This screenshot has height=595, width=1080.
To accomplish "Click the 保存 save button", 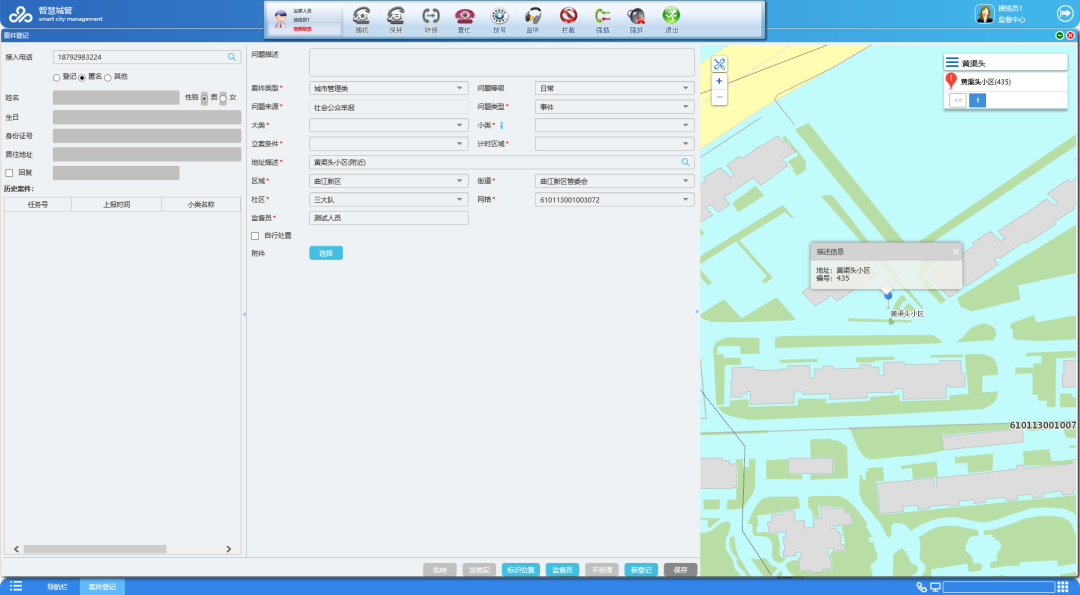I will [681, 570].
